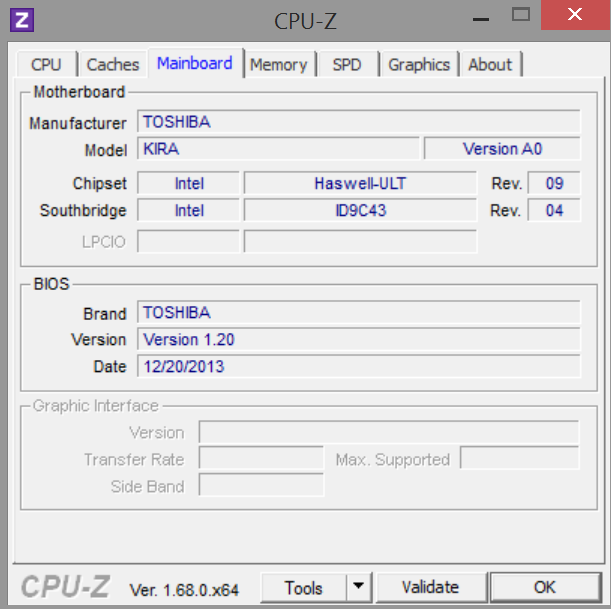Click the Validate button
This screenshot has width=611, height=609.
click(x=431, y=587)
